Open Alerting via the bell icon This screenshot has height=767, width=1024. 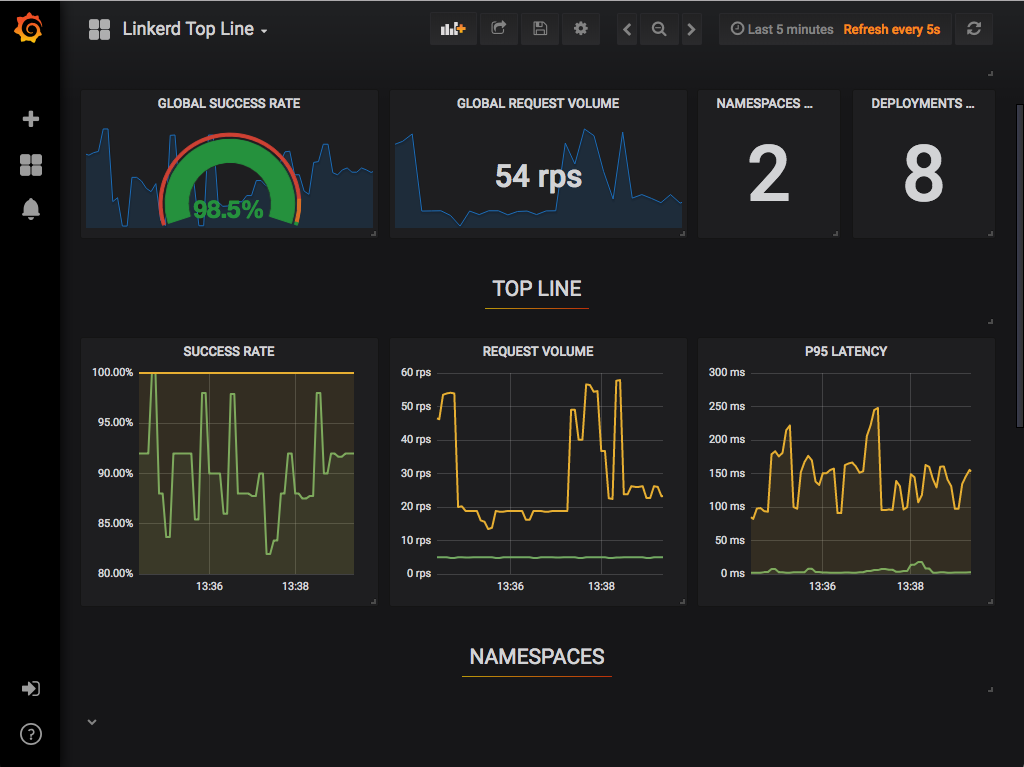30,210
